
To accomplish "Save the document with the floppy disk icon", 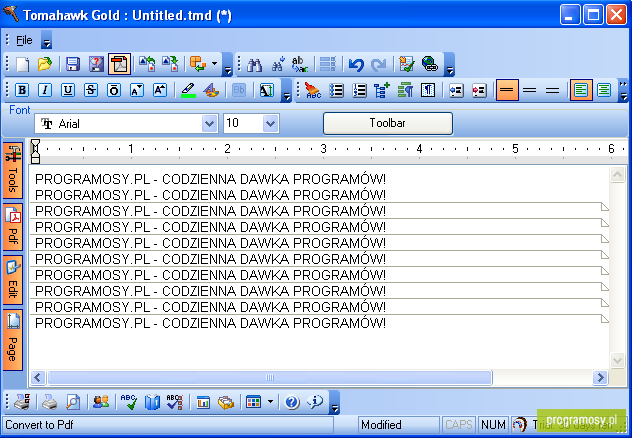I will [x=73, y=64].
